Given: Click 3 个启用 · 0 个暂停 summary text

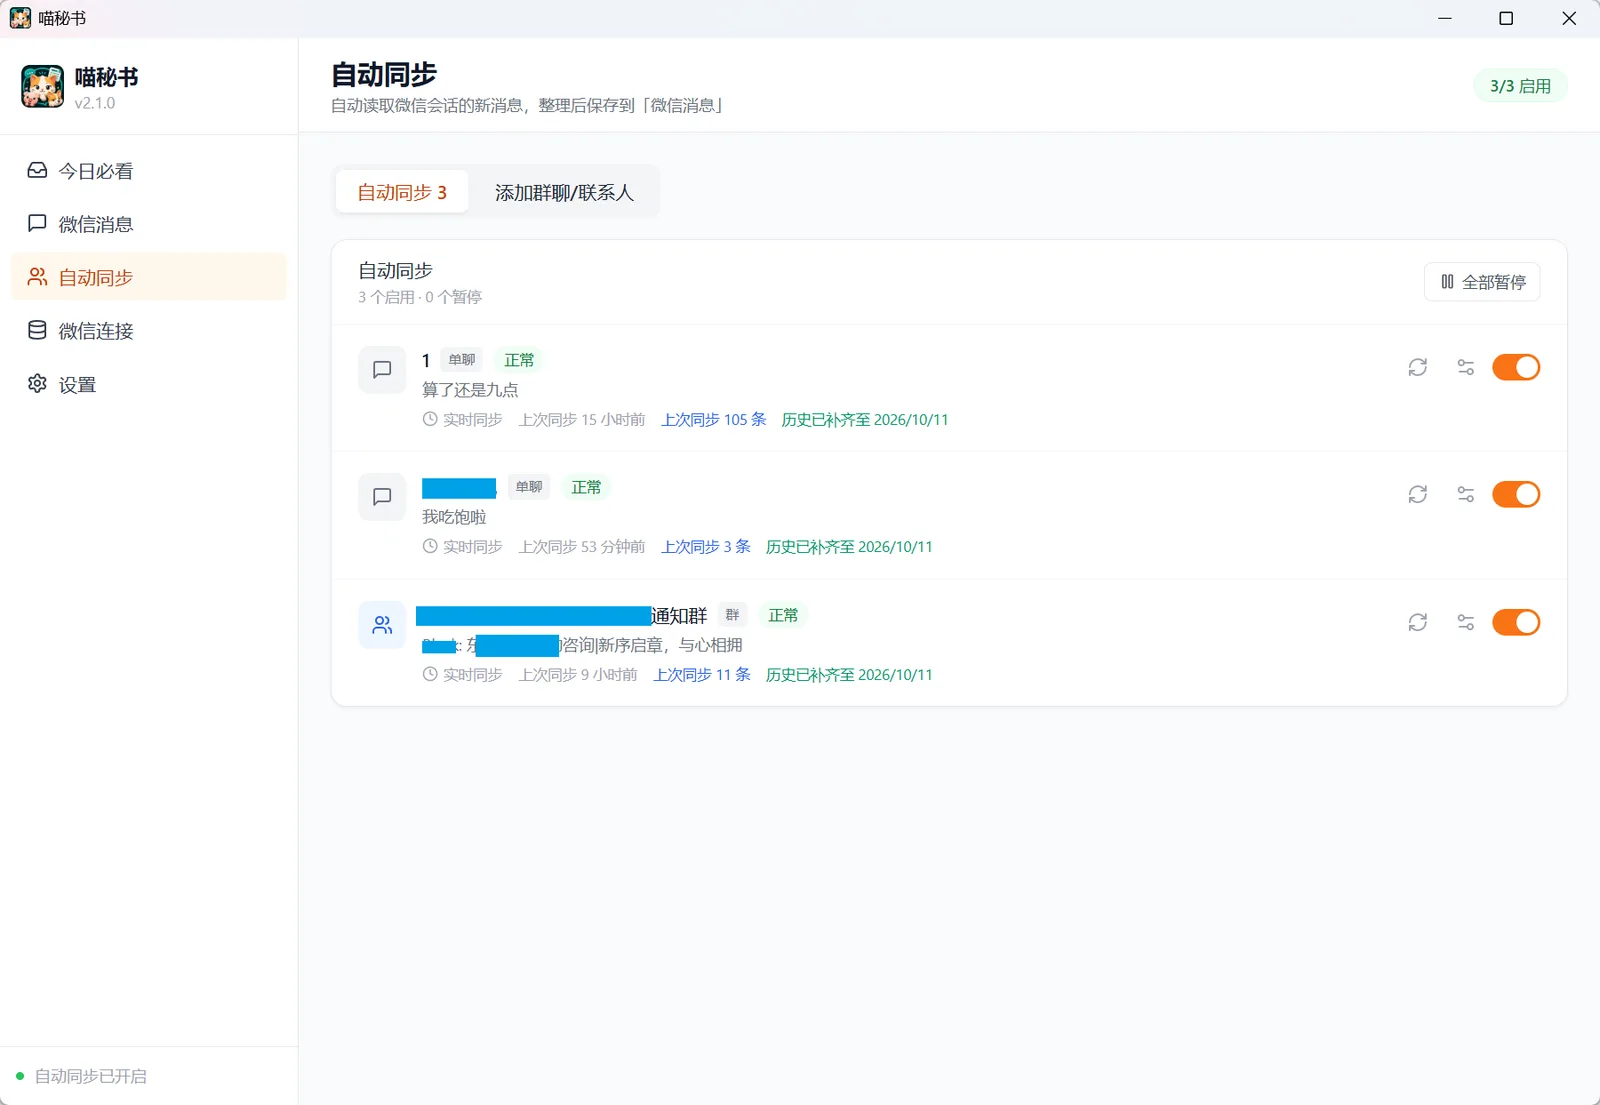Looking at the screenshot, I should click(x=420, y=297).
